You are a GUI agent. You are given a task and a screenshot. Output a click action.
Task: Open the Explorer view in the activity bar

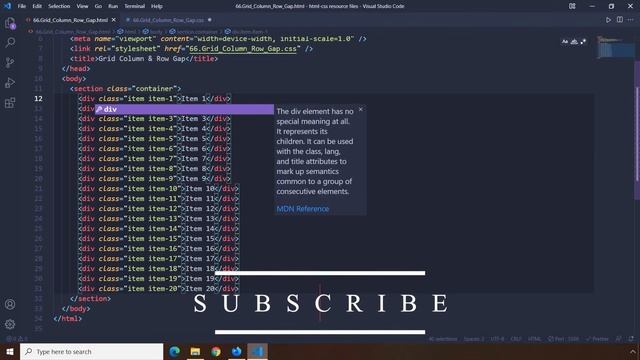pyautogui.click(x=10, y=23)
